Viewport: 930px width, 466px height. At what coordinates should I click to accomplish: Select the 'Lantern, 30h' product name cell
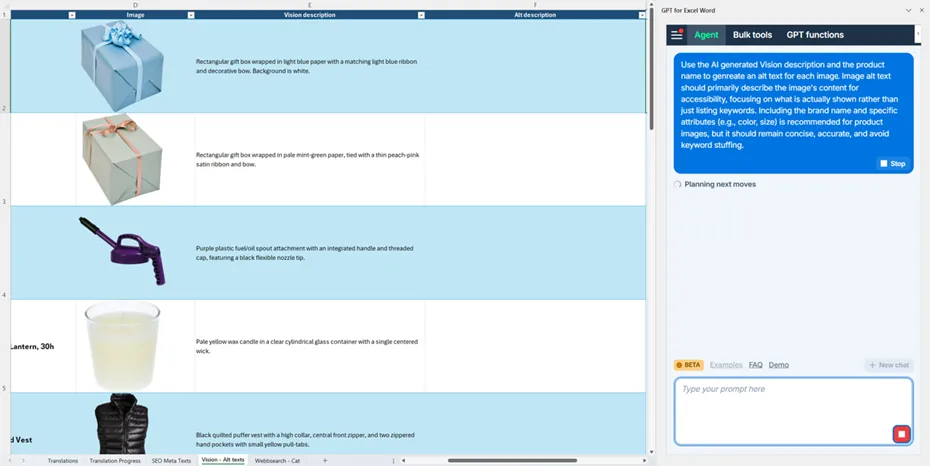coord(43,346)
